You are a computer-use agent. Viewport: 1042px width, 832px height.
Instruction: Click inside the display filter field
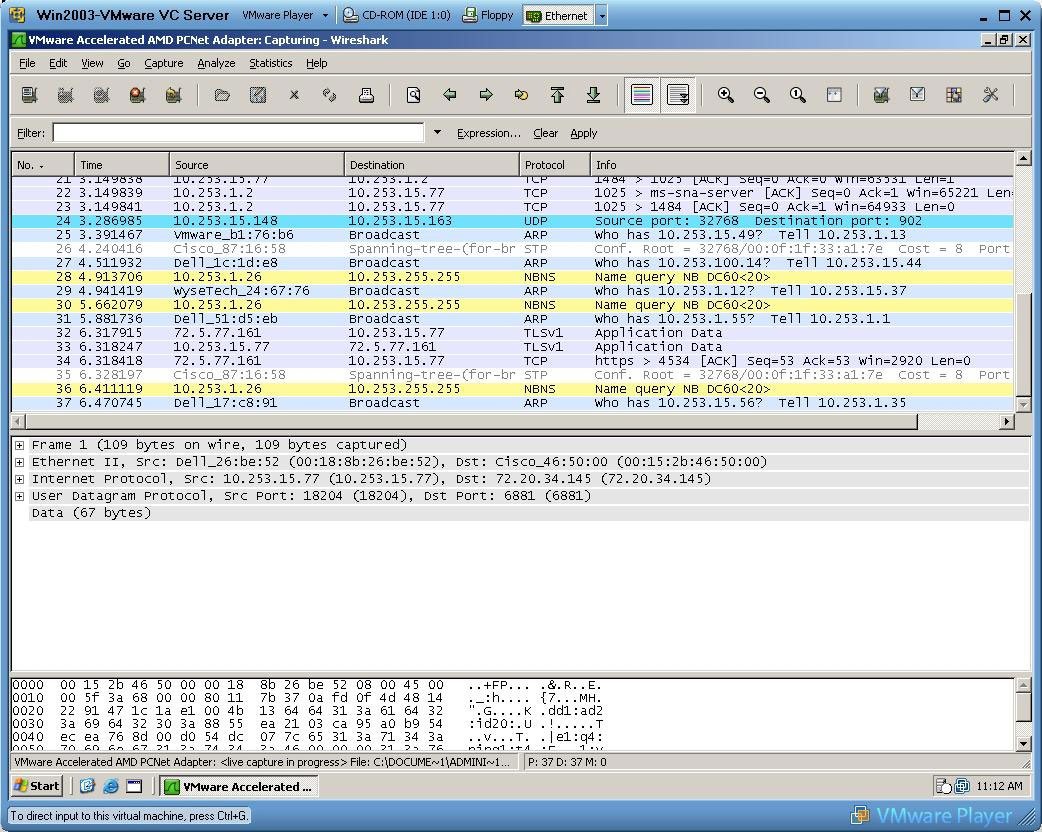pos(238,133)
